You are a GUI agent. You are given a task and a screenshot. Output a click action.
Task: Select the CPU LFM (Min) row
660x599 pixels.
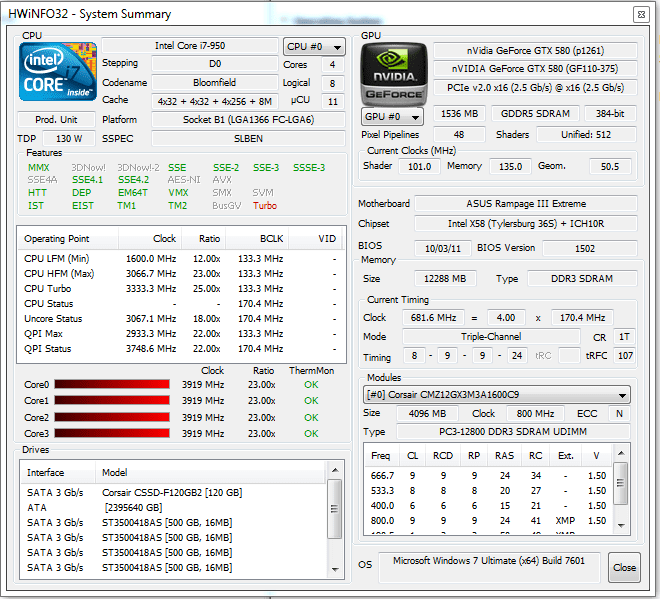point(181,258)
